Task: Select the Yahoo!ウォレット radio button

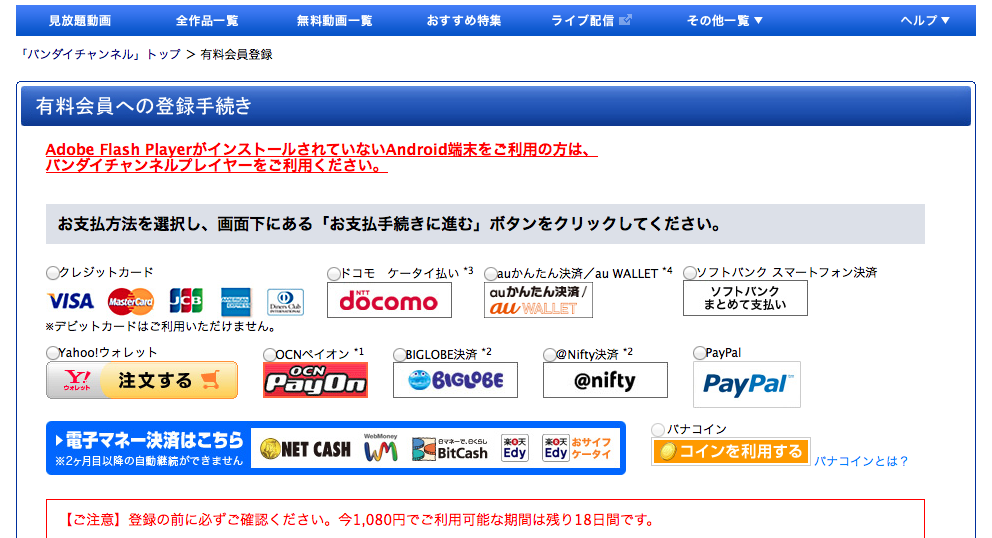Action: (53, 353)
